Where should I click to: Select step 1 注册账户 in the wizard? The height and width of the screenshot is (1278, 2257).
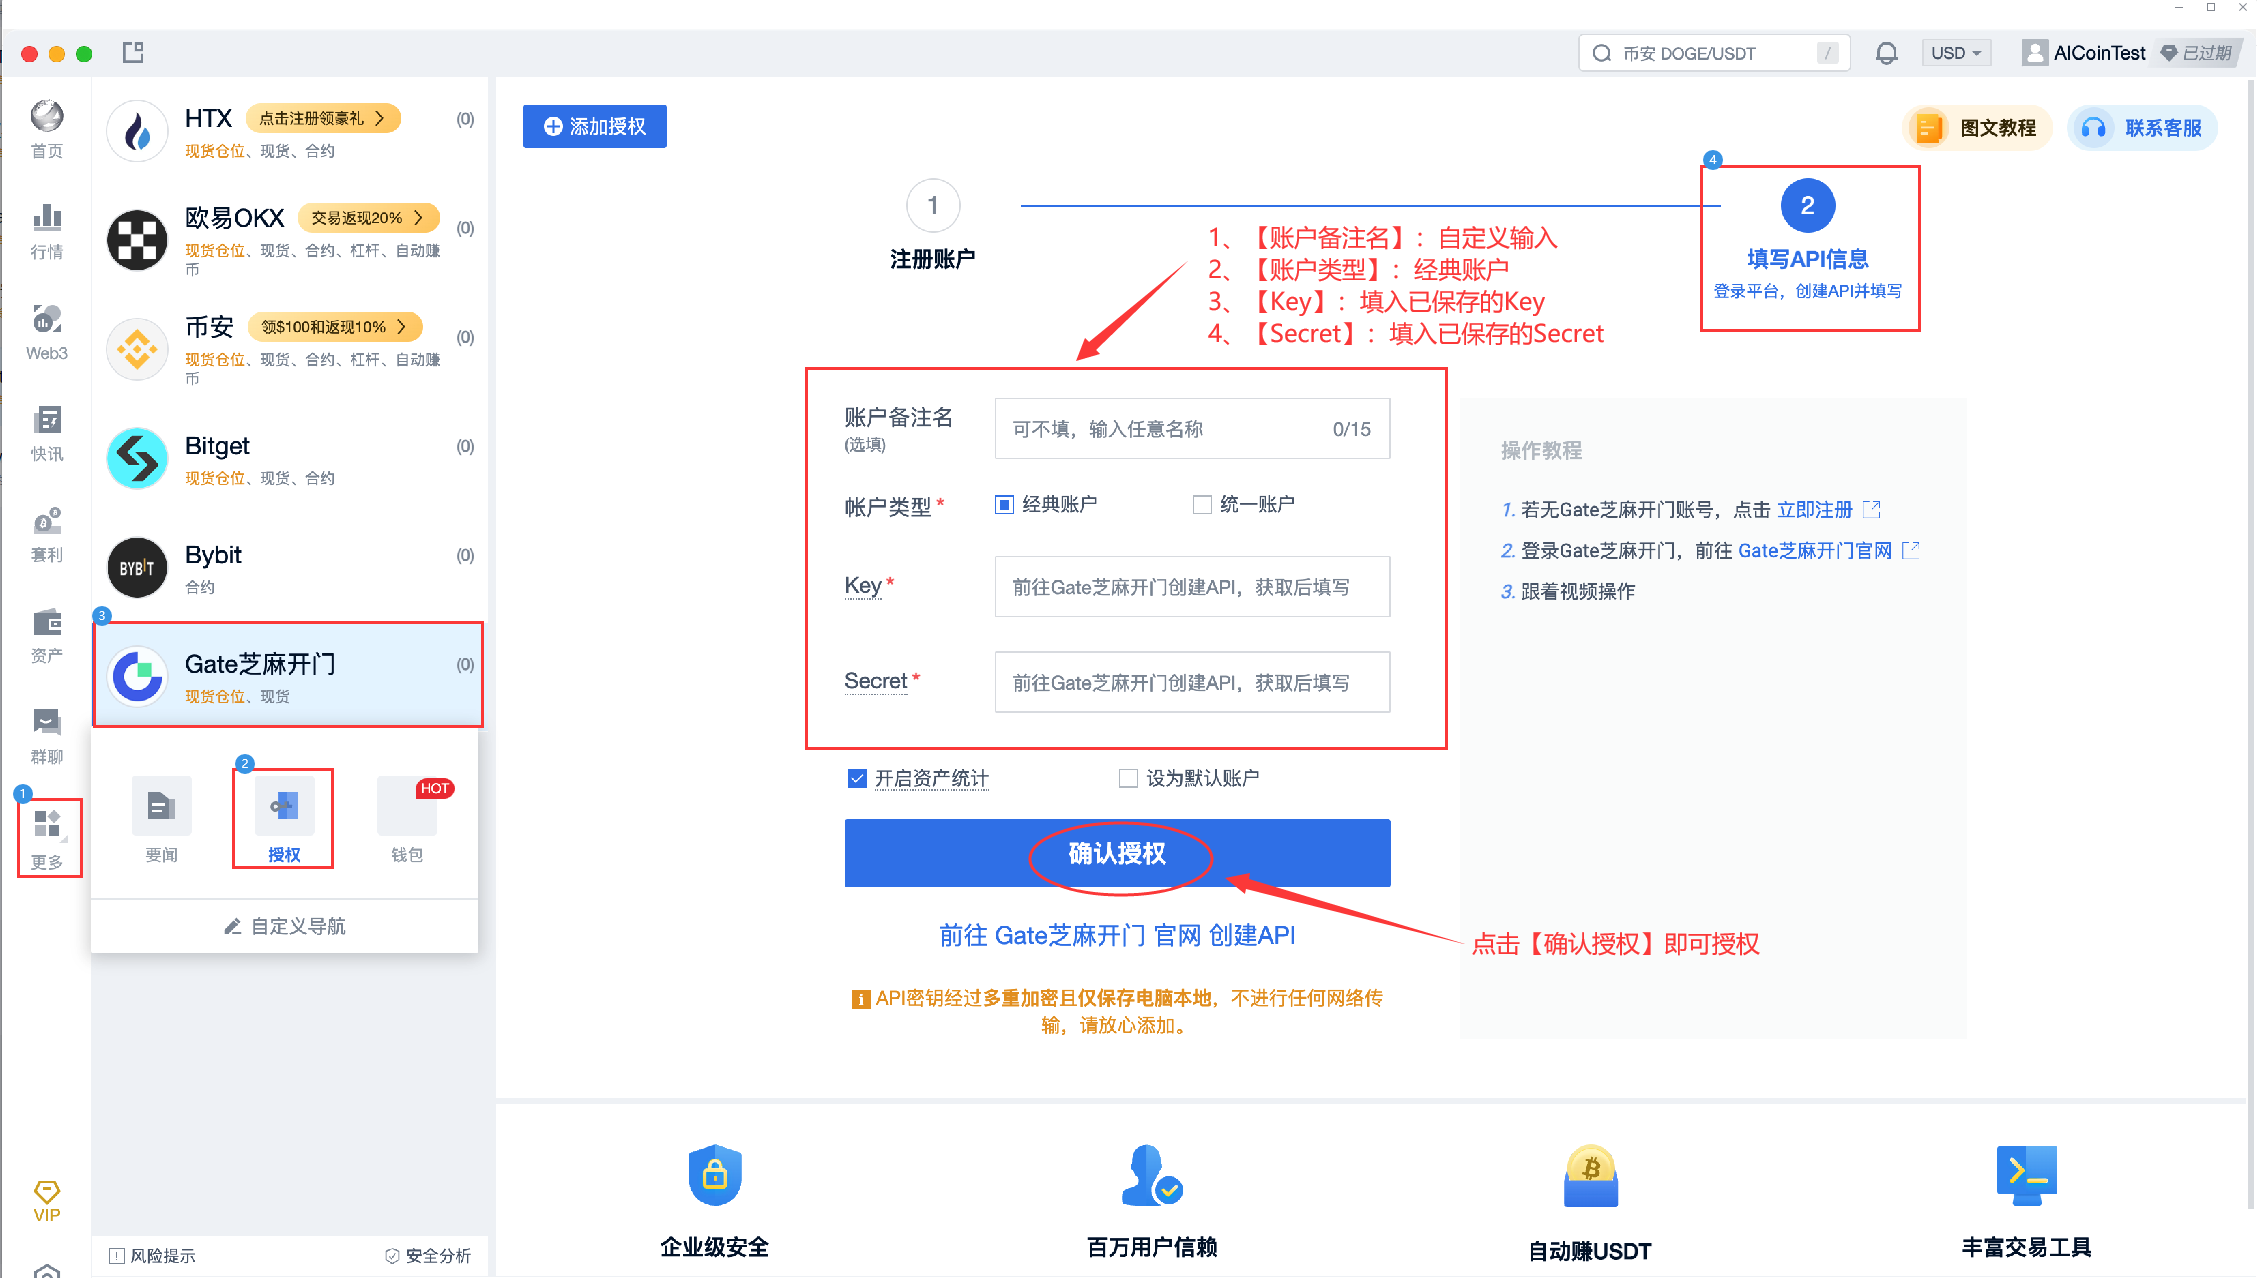pos(933,225)
